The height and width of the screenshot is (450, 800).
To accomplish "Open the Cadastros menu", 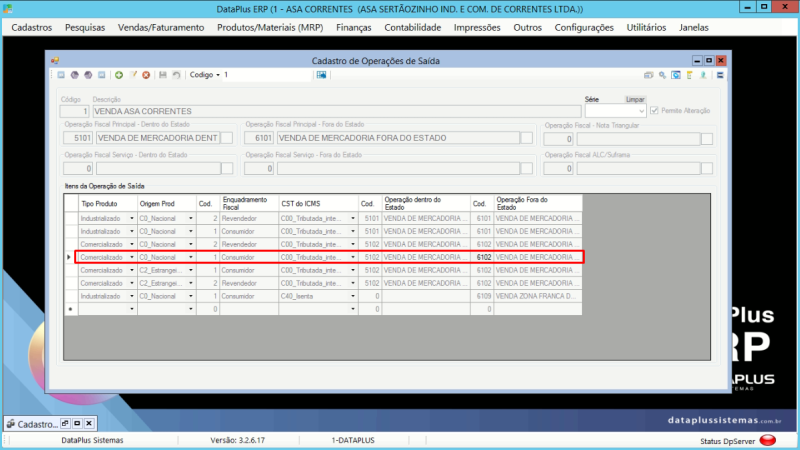I will pyautogui.click(x=32, y=28).
